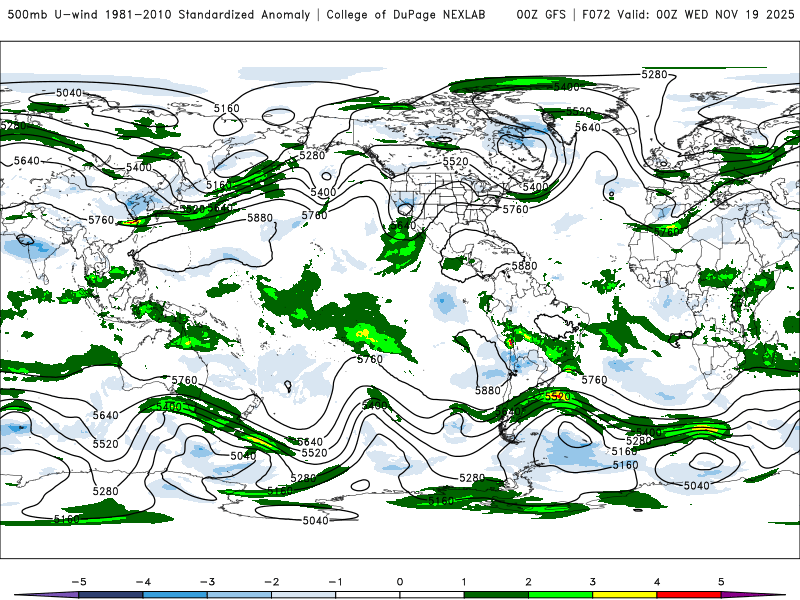Click the "00Z GFS" model run label
The height and width of the screenshot is (600, 800).
tap(541, 15)
